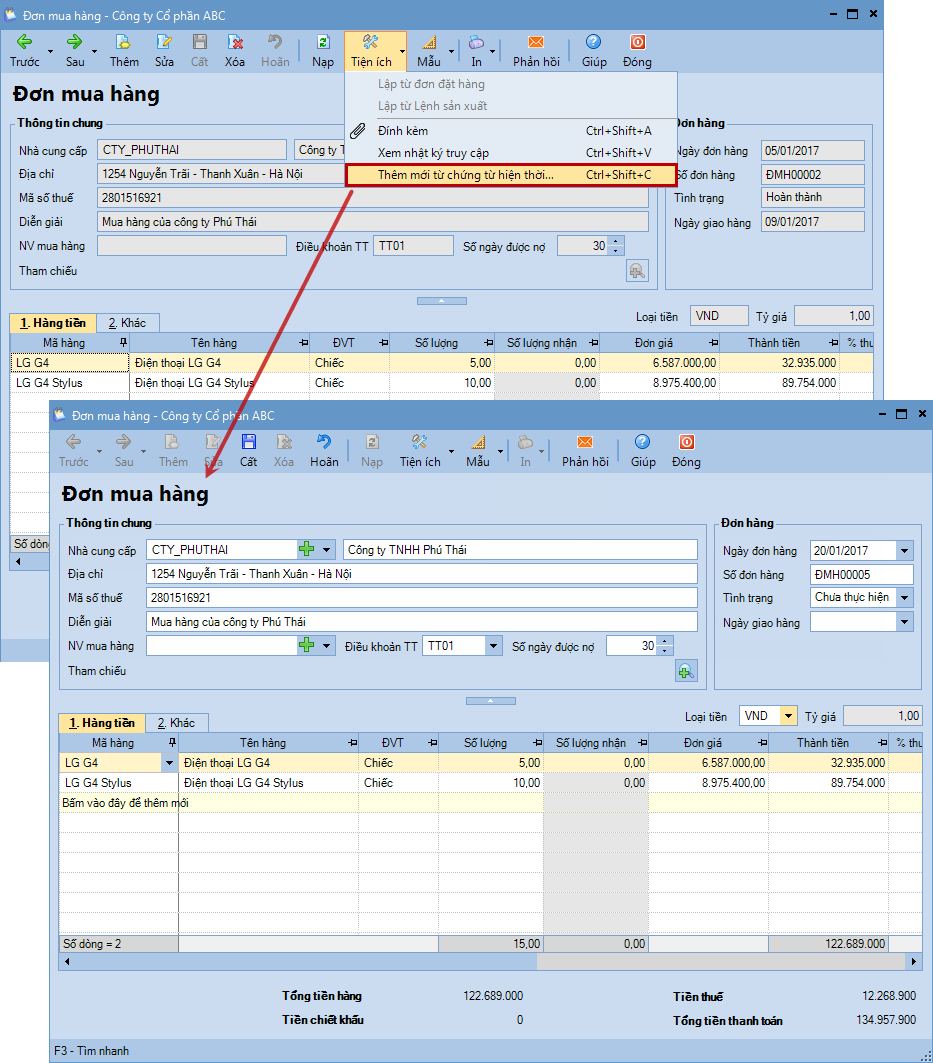This screenshot has width=933, height=1063.
Task: Expand Ngày đơn hàng date picker 20/01/2017
Action: pos(904,550)
